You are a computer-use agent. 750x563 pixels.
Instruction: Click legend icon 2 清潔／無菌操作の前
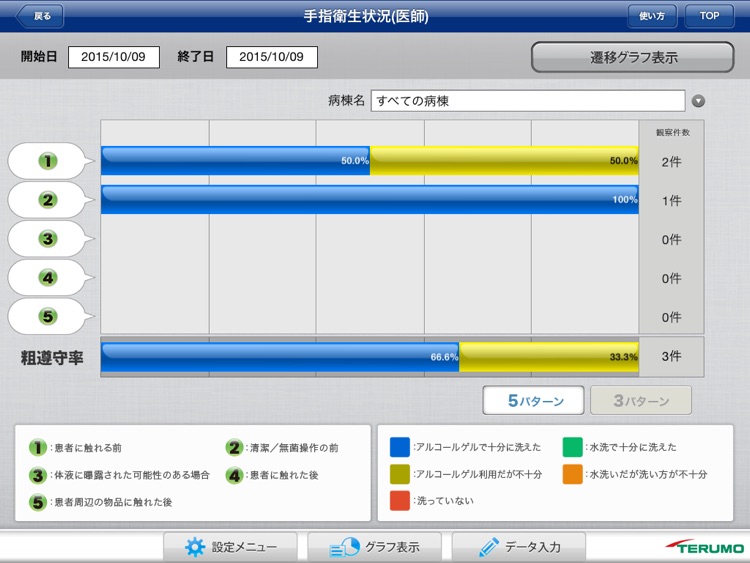point(234,448)
